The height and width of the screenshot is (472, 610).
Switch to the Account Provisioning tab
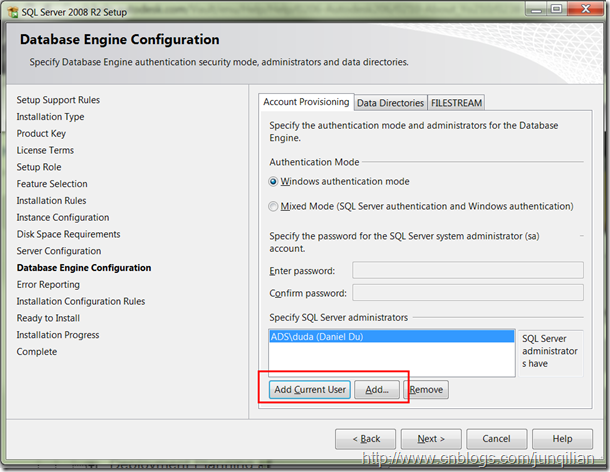(x=306, y=102)
